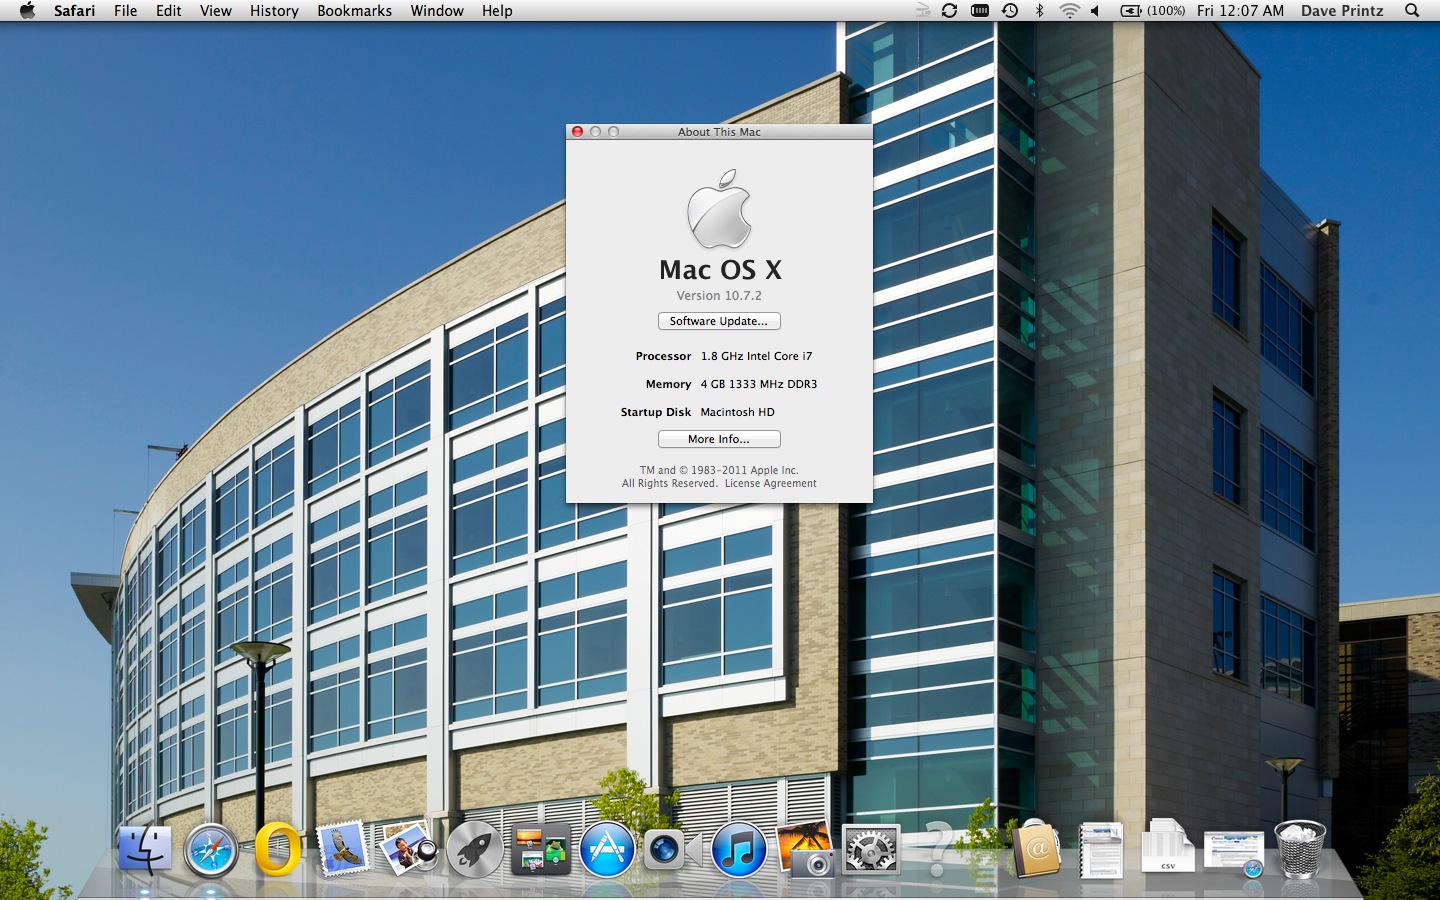Open Launchpad rocket icon
The image size is (1440, 900).
point(475,850)
